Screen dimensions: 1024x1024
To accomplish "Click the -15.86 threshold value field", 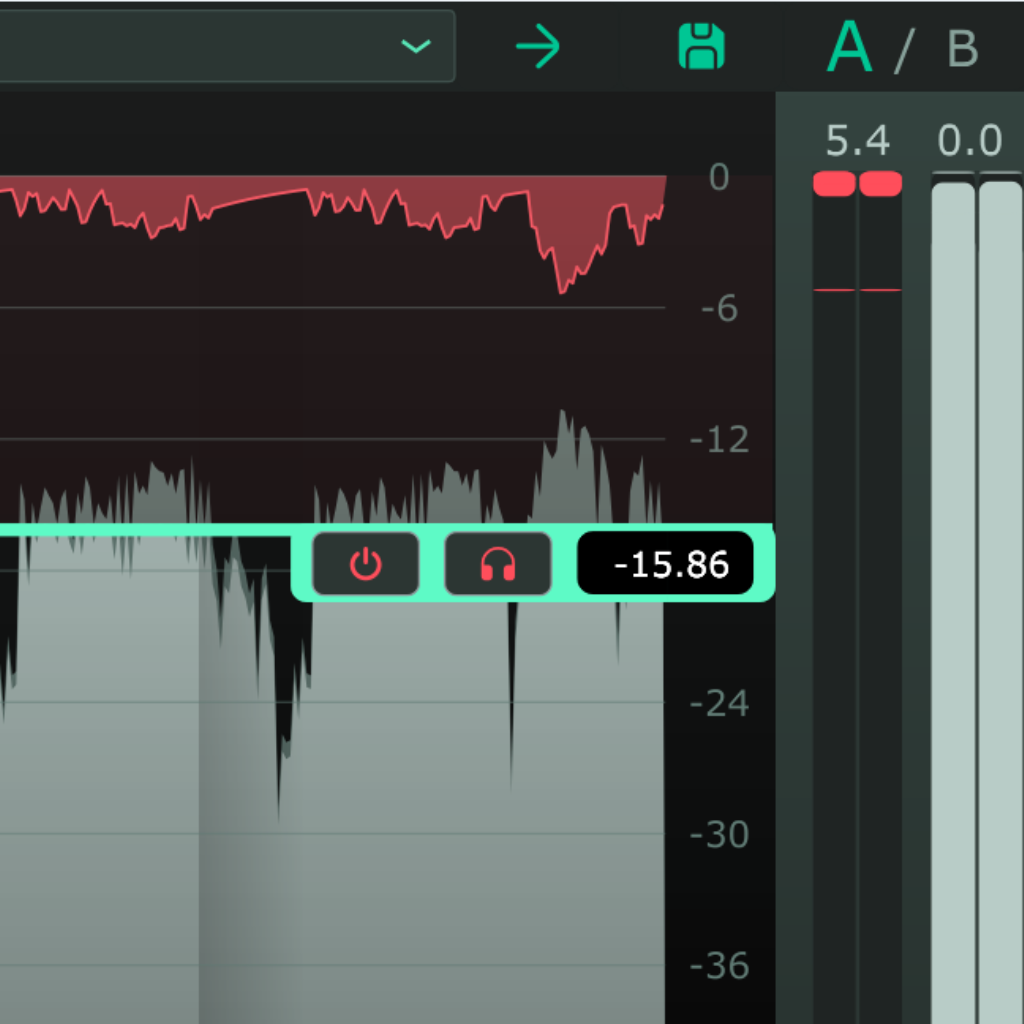I will (x=665, y=564).
